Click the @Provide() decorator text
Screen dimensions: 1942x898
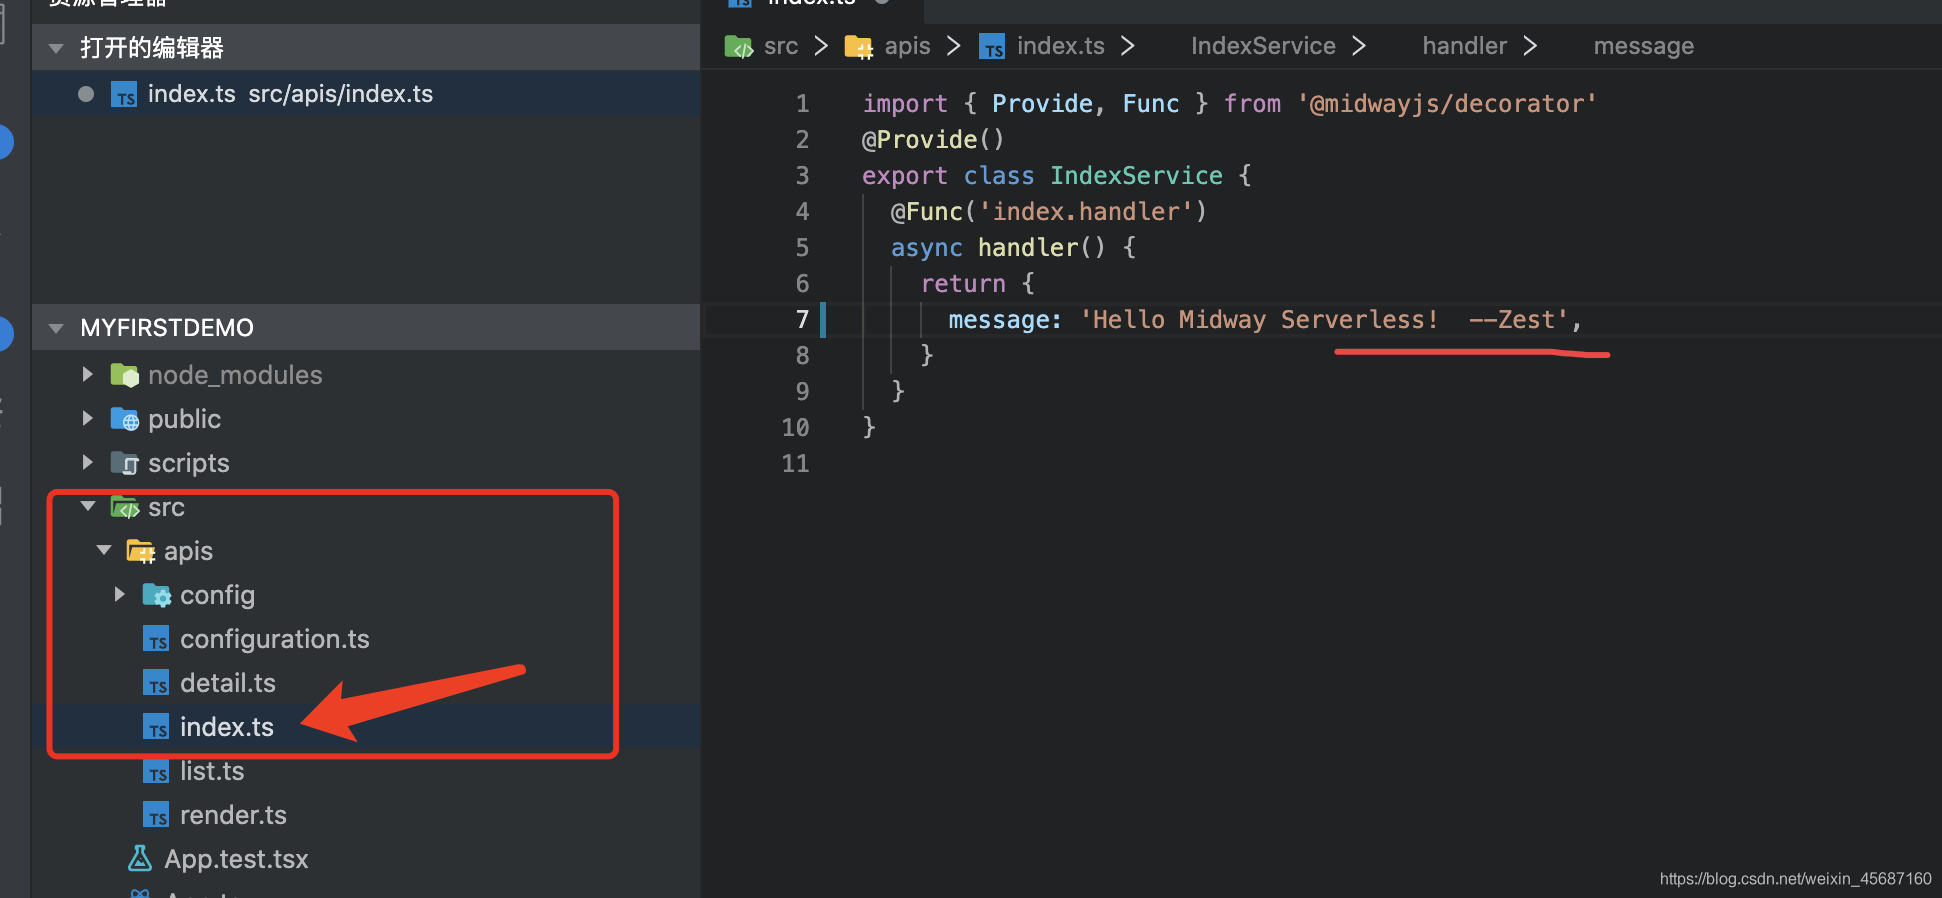933,140
